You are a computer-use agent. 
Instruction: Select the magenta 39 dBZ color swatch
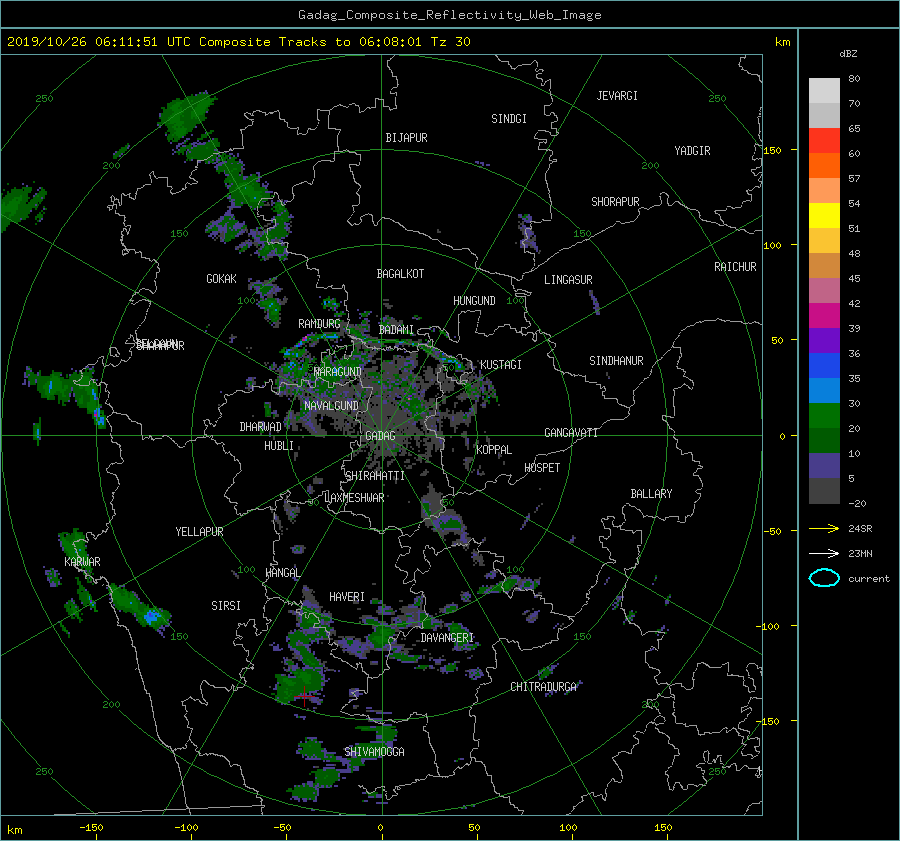point(824,315)
